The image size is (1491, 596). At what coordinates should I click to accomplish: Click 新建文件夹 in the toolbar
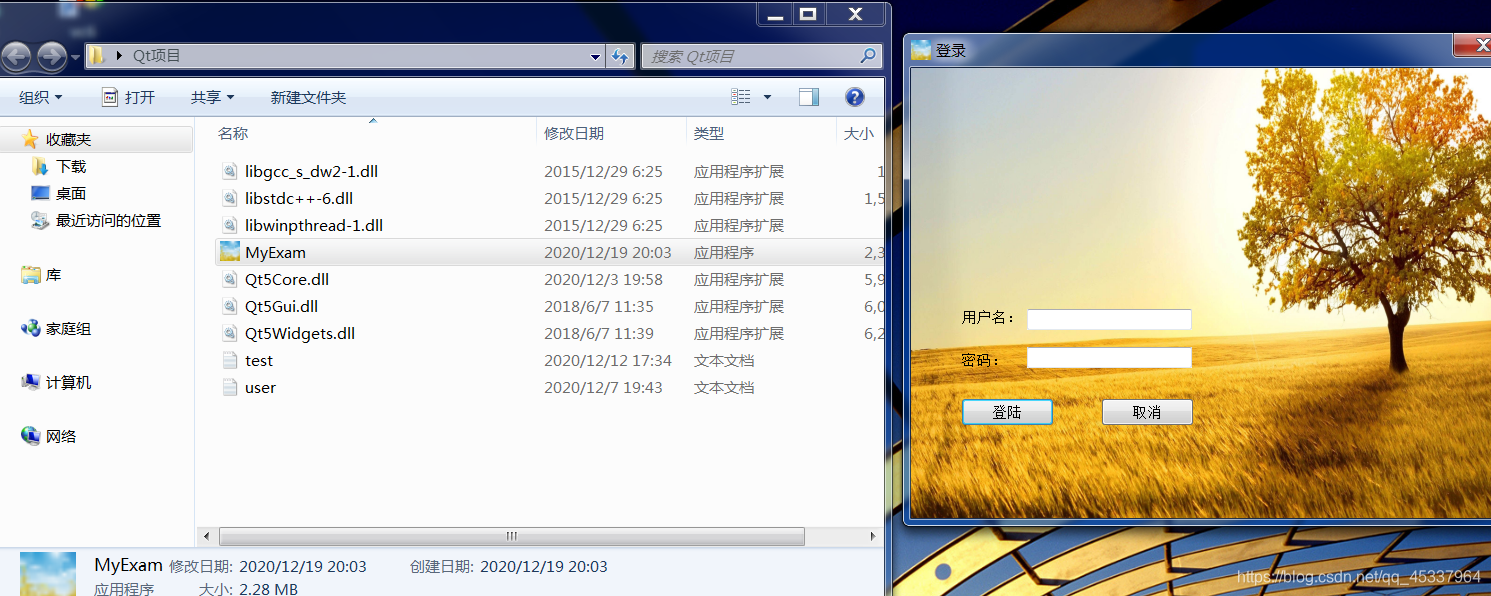pyautogui.click(x=308, y=97)
